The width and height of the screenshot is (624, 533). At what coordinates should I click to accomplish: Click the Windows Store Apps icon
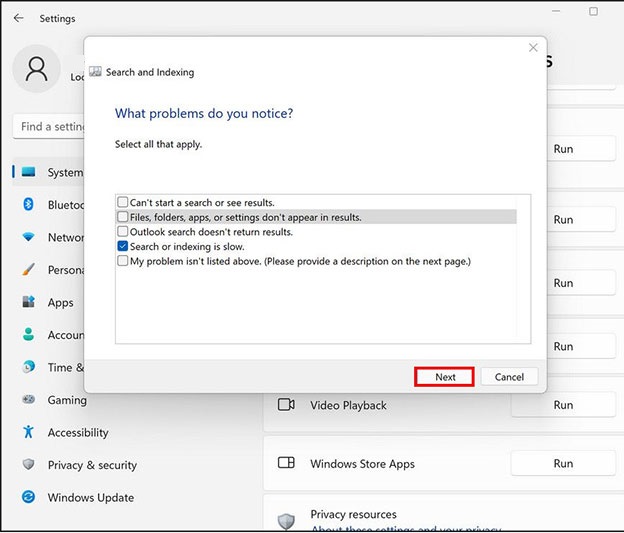click(286, 463)
